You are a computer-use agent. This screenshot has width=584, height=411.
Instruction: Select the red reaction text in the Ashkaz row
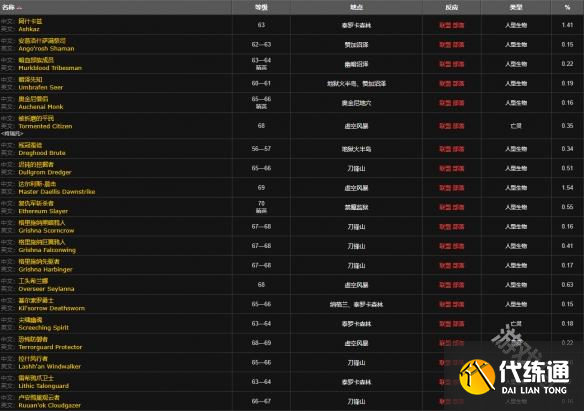[451, 25]
